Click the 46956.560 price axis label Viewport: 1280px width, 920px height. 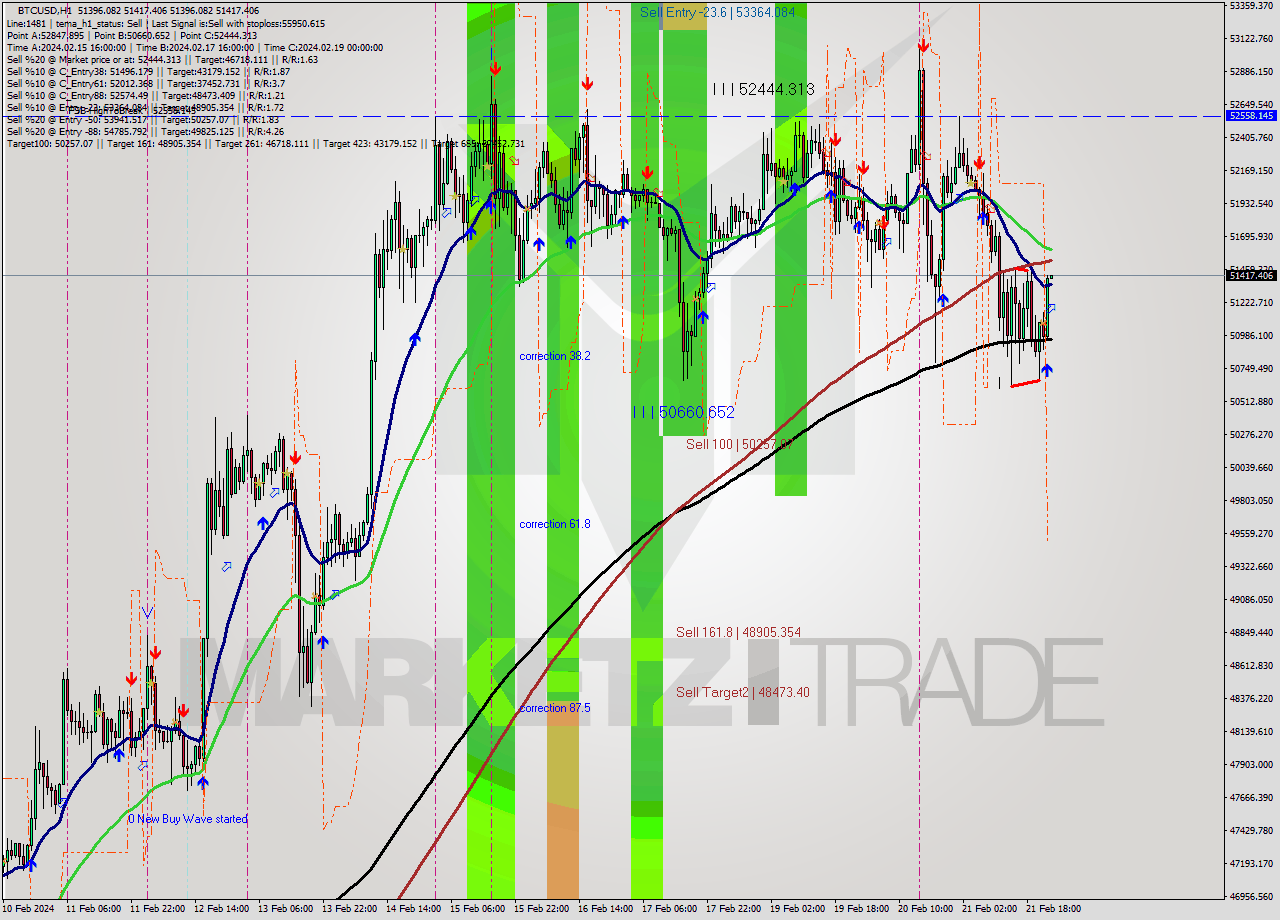click(1251, 897)
